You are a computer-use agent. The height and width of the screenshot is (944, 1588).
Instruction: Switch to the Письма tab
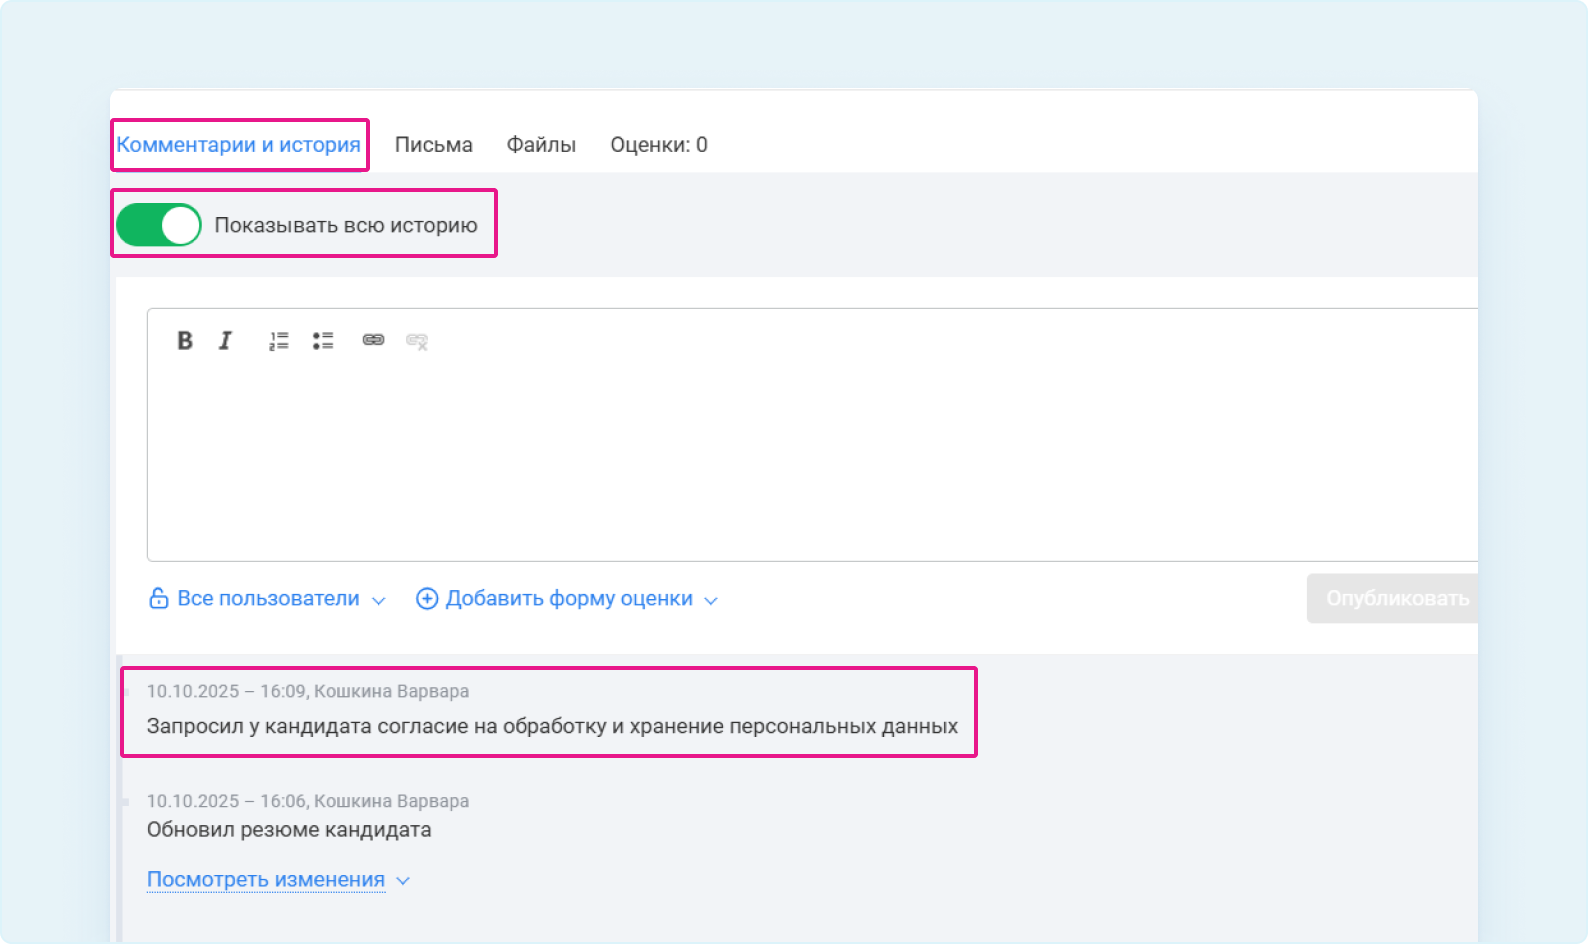click(433, 145)
